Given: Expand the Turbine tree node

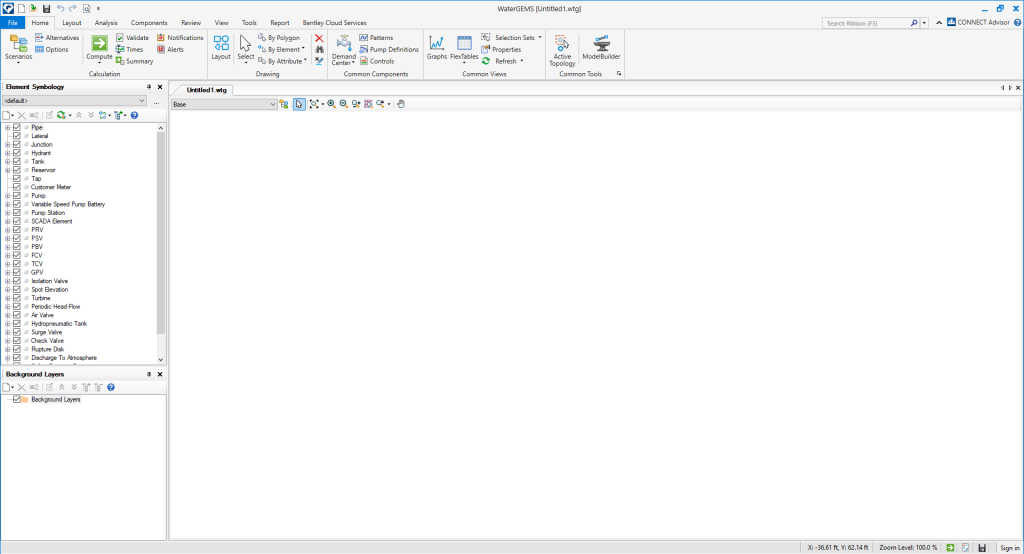Looking at the screenshot, I should [x=8, y=298].
